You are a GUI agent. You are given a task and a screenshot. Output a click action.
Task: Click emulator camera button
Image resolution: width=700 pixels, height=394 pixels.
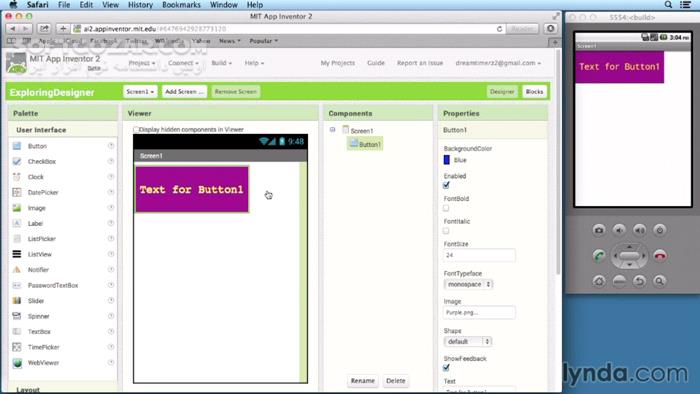click(x=599, y=230)
